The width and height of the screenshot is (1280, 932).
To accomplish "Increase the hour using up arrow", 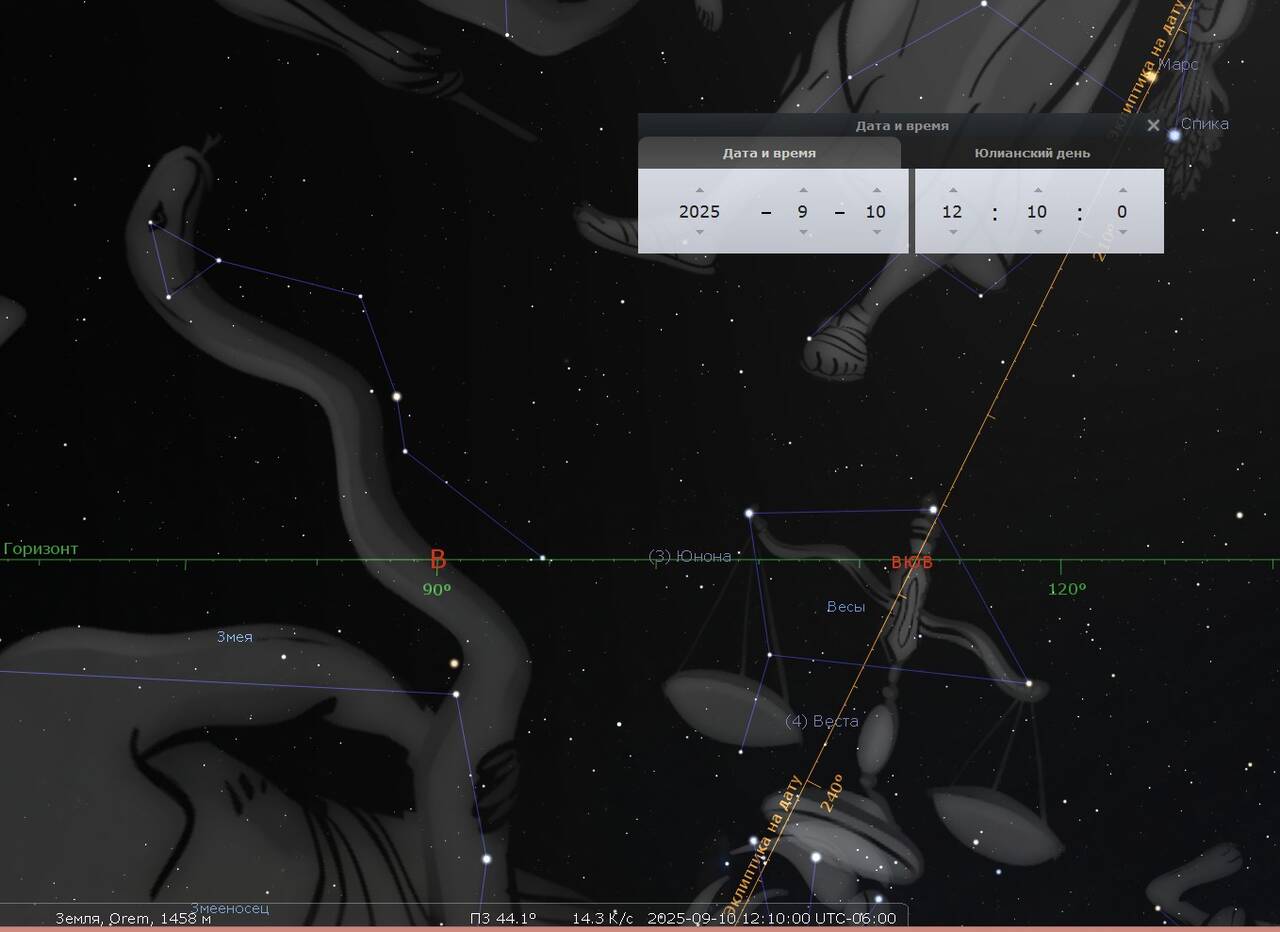I will (952, 190).
